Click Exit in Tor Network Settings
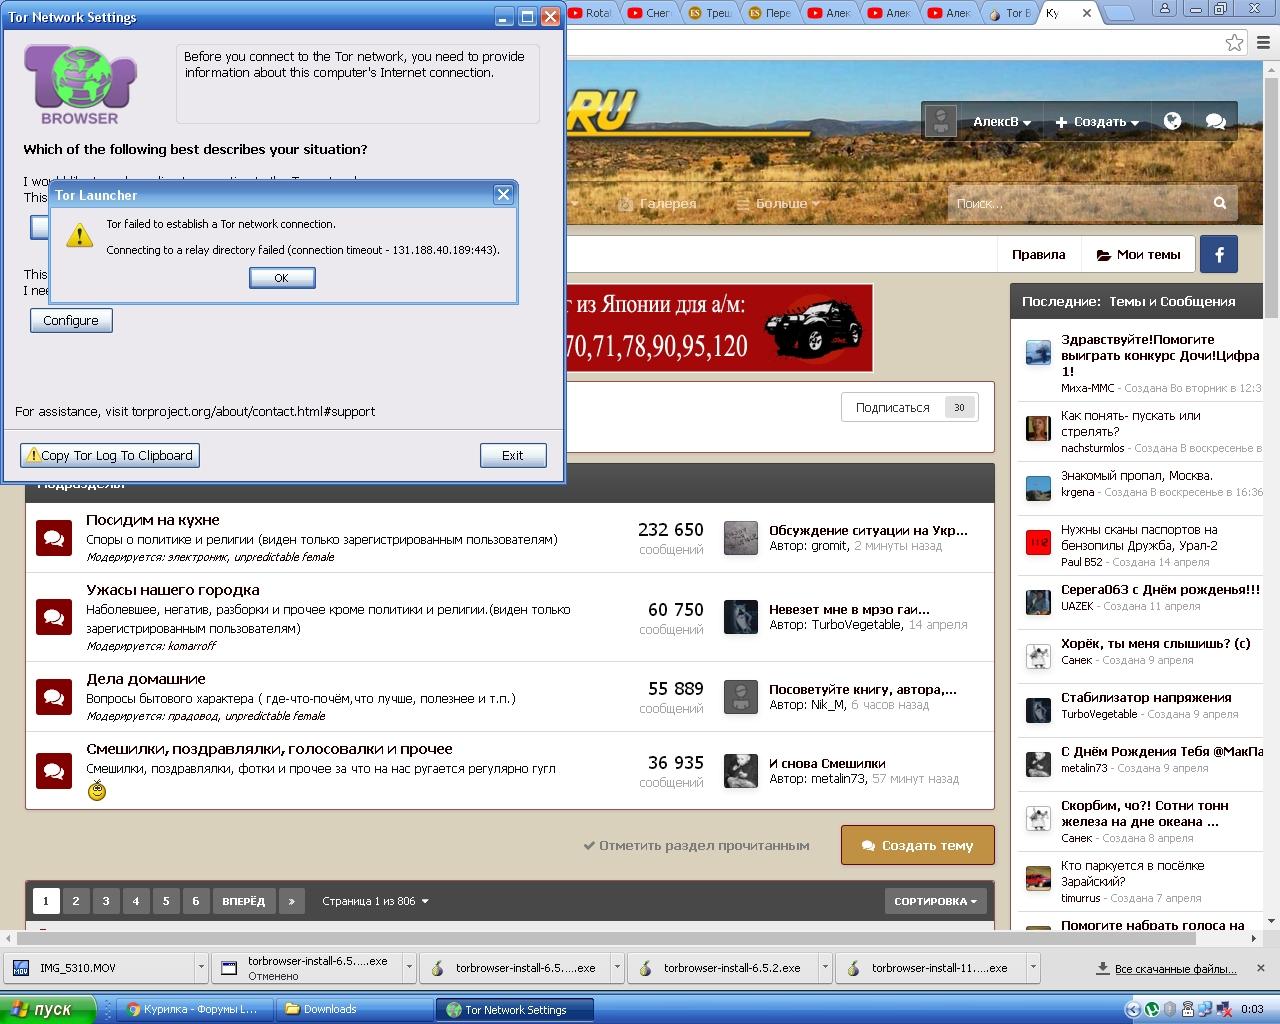 (513, 455)
